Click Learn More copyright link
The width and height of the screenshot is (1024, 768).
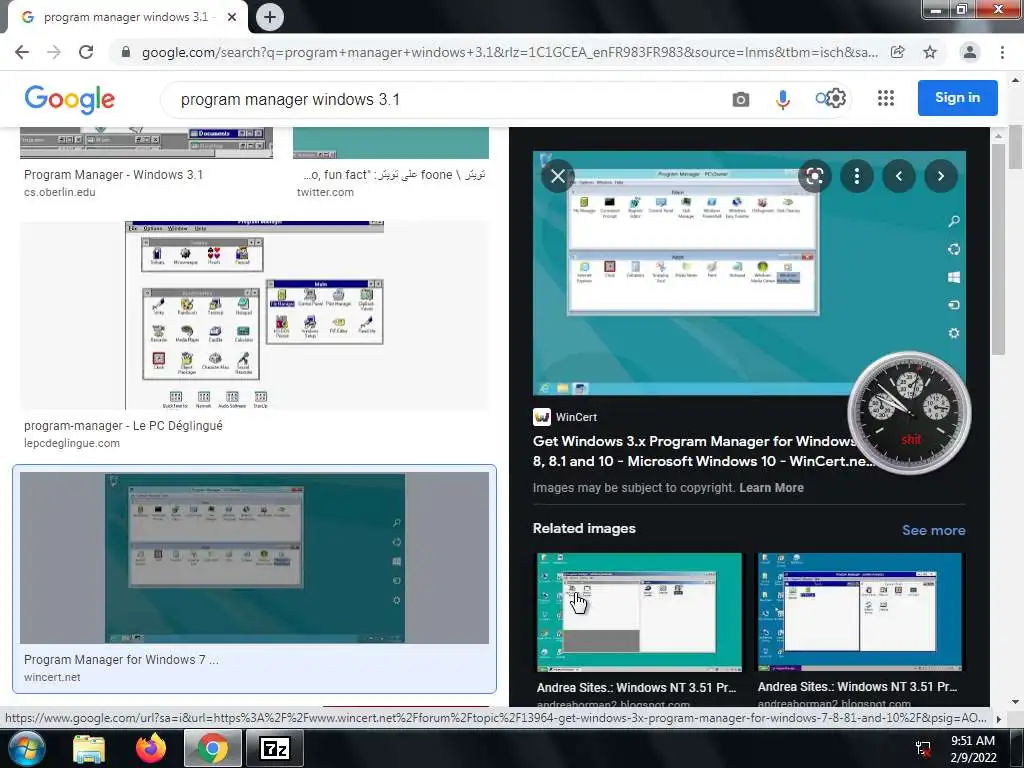tap(771, 488)
